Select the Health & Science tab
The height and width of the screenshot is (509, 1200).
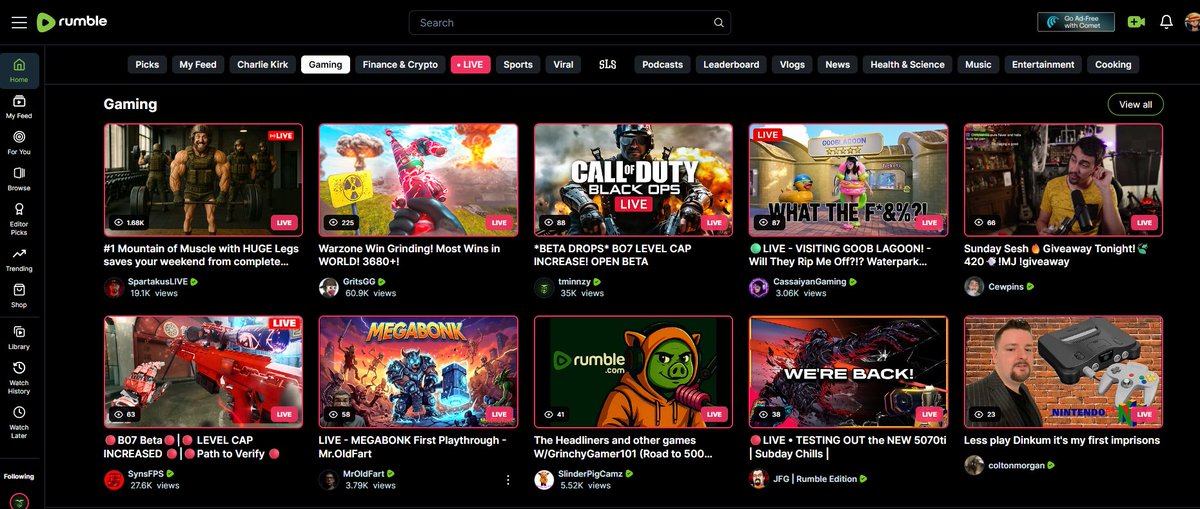[x=907, y=64]
